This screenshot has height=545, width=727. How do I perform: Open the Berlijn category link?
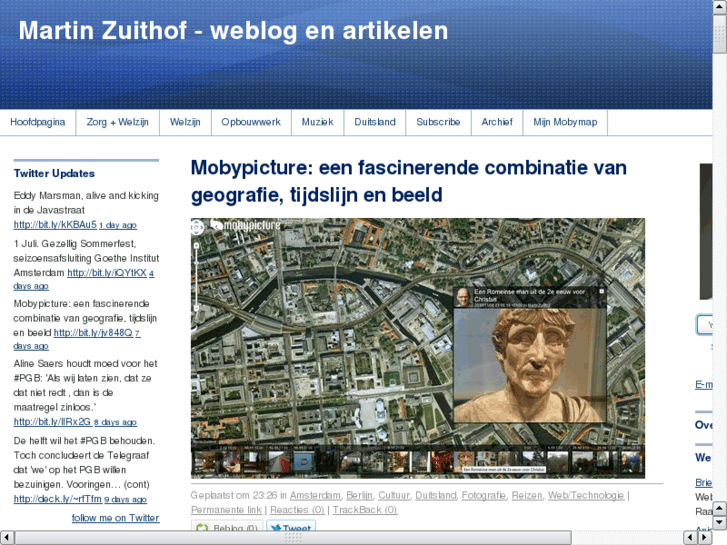[x=359, y=495]
